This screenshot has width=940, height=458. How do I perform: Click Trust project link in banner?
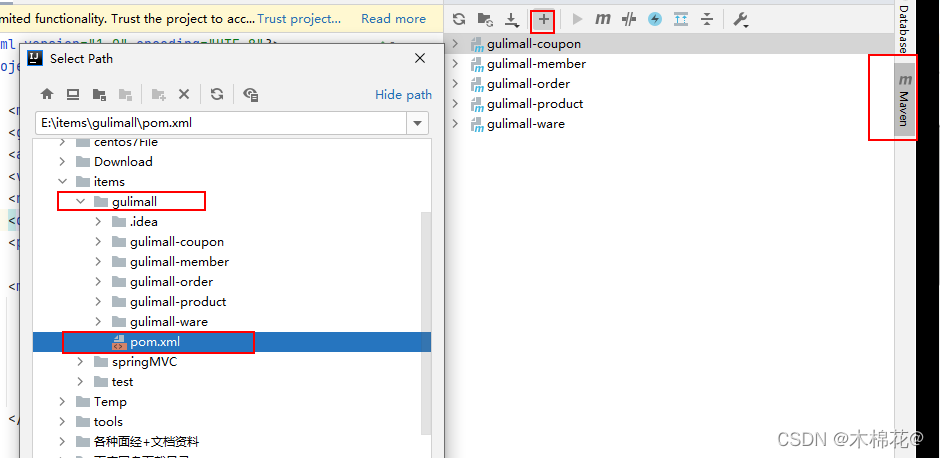tap(299, 19)
